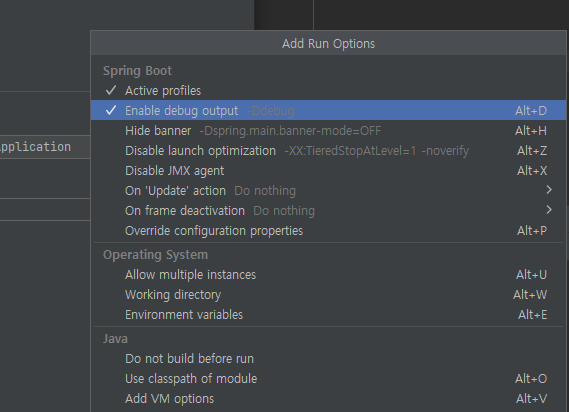Expand On frame deactivation submenu arrow
The height and width of the screenshot is (412, 569).
(x=549, y=210)
